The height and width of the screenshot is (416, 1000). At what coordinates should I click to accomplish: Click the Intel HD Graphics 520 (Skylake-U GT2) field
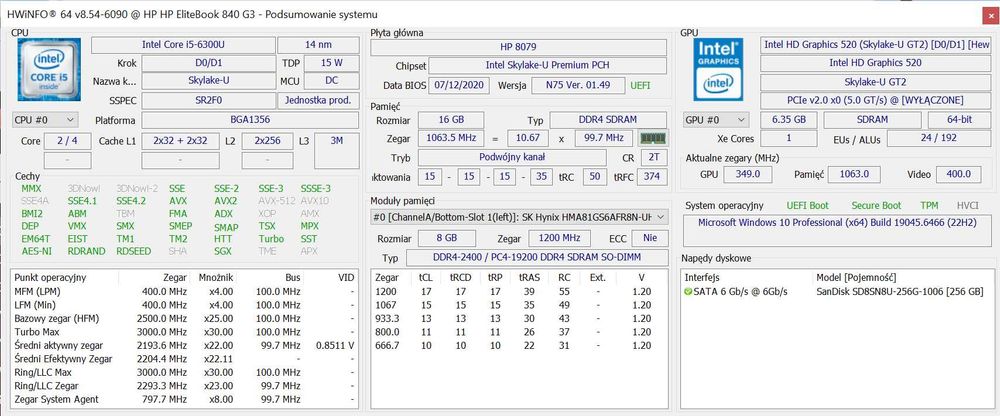pyautogui.click(x=876, y=45)
